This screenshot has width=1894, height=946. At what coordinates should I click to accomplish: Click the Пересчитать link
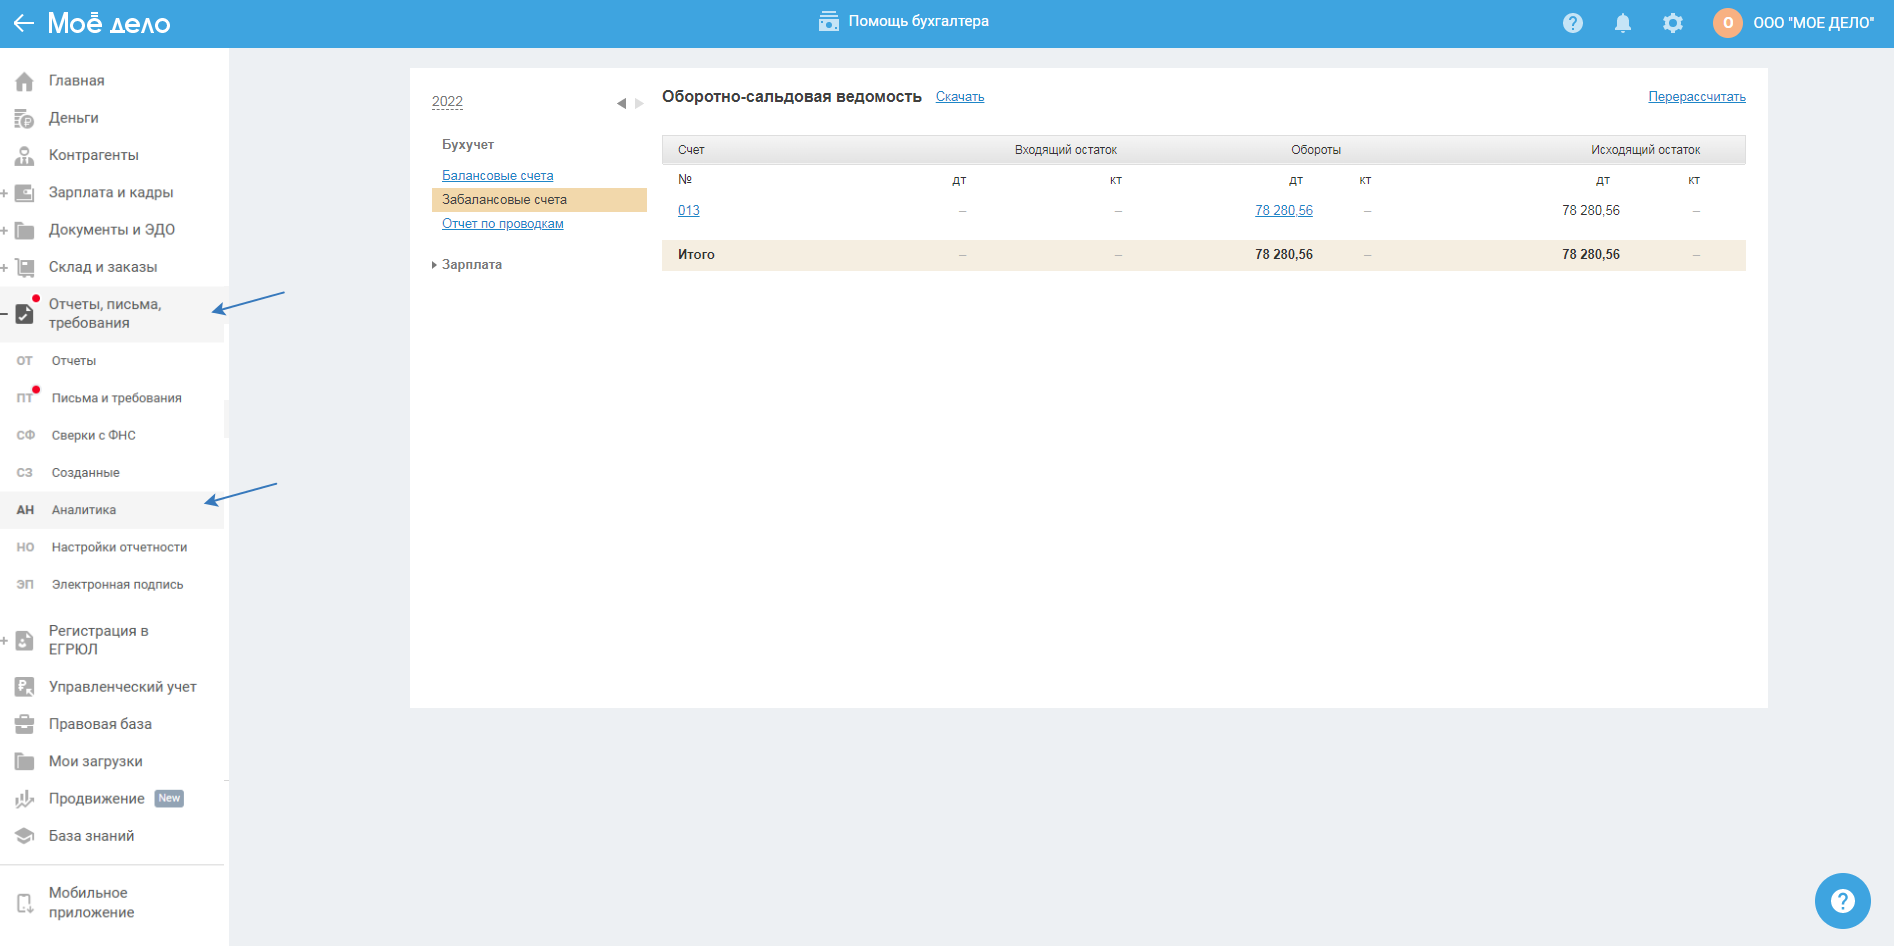click(1696, 97)
